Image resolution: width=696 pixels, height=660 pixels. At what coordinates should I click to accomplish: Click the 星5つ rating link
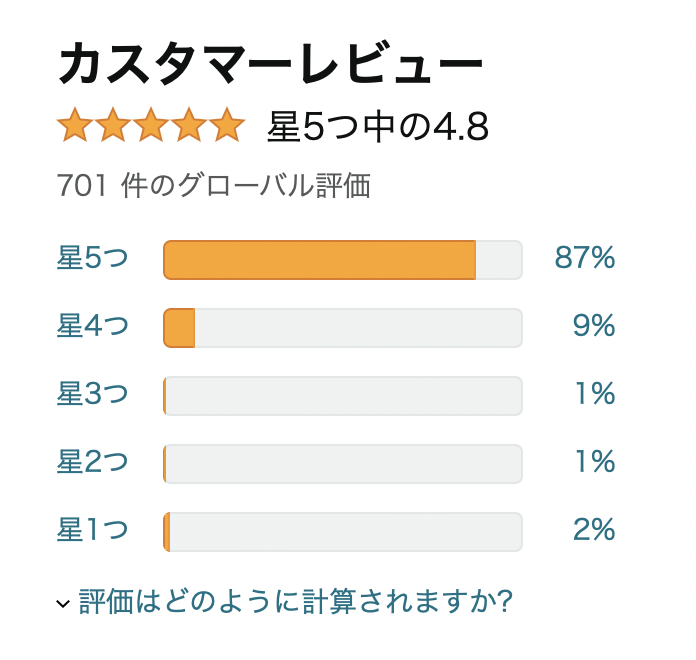click(93, 259)
